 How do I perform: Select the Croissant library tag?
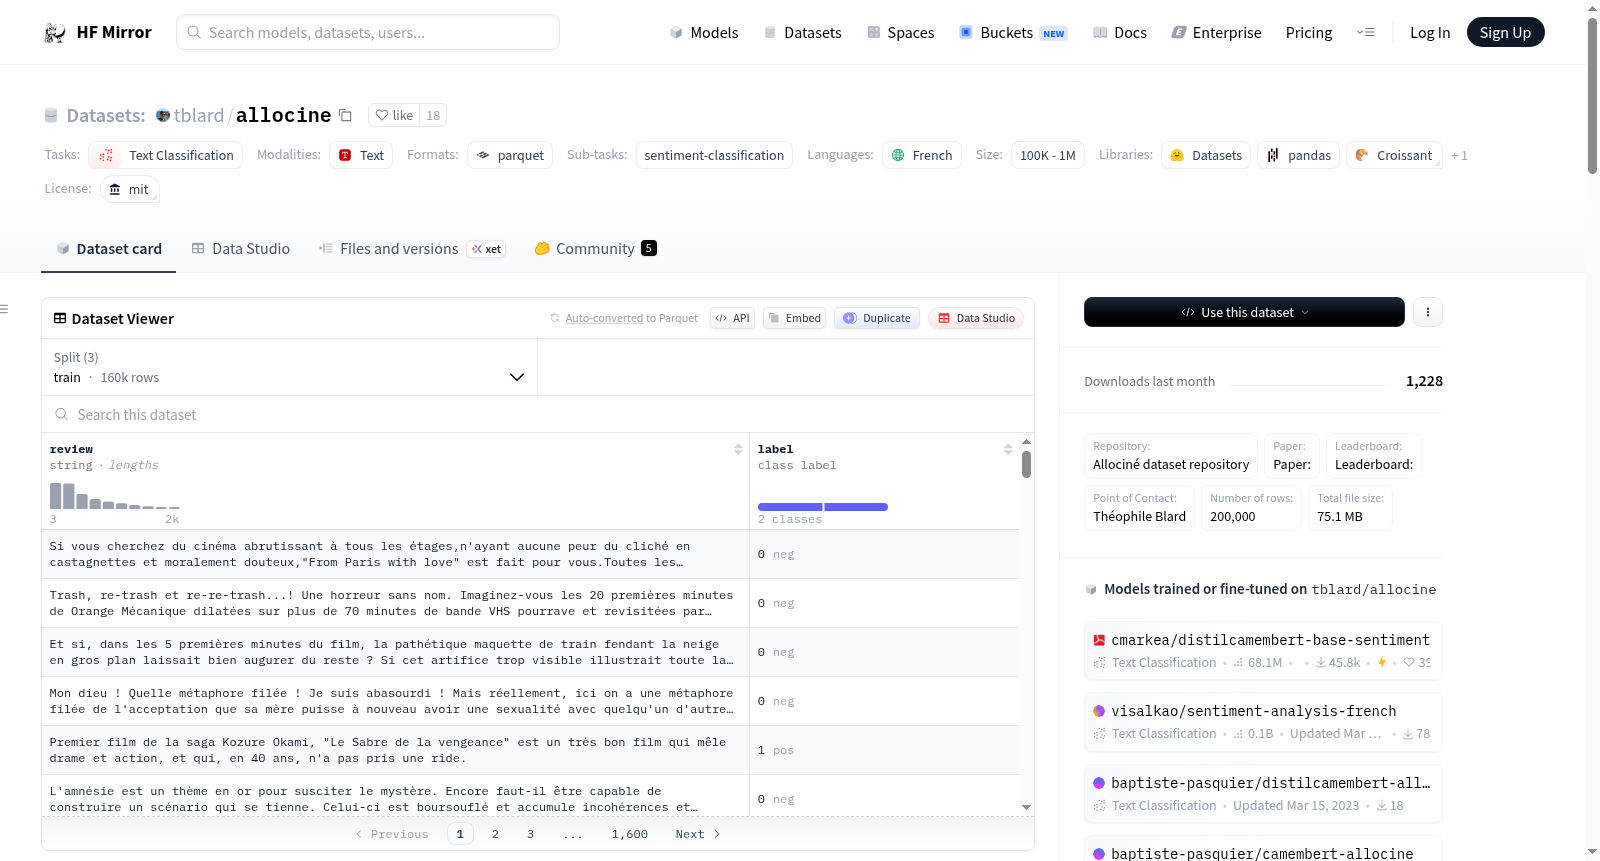1394,155
